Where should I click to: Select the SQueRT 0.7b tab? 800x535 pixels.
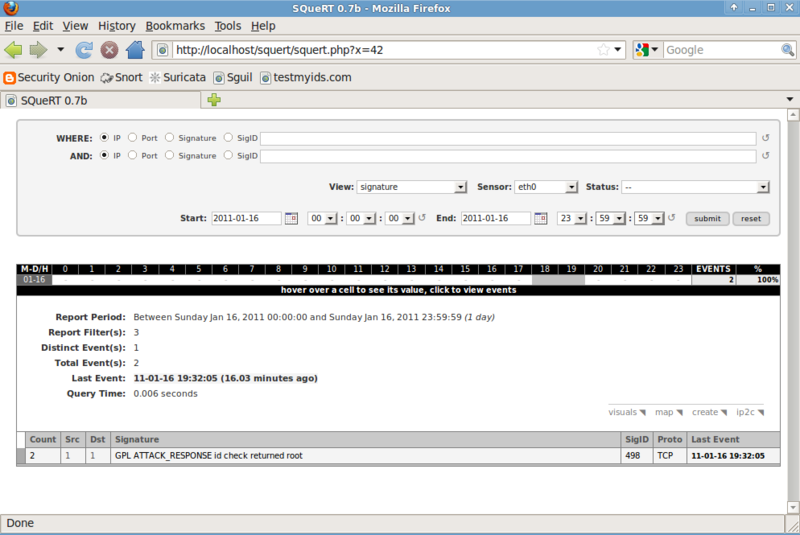click(101, 100)
